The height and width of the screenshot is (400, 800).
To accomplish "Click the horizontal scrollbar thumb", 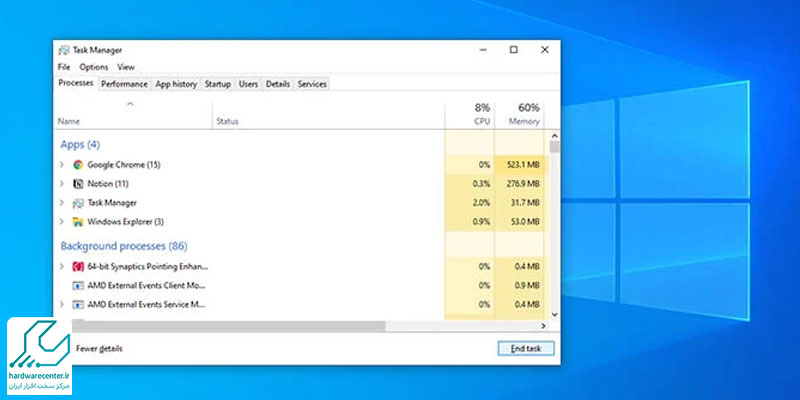I will pos(228,326).
